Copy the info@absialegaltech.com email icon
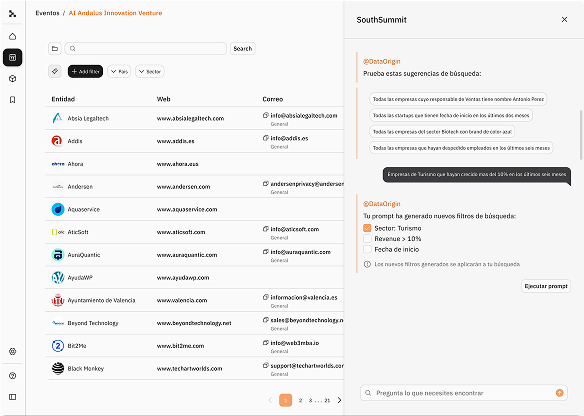 point(266,115)
